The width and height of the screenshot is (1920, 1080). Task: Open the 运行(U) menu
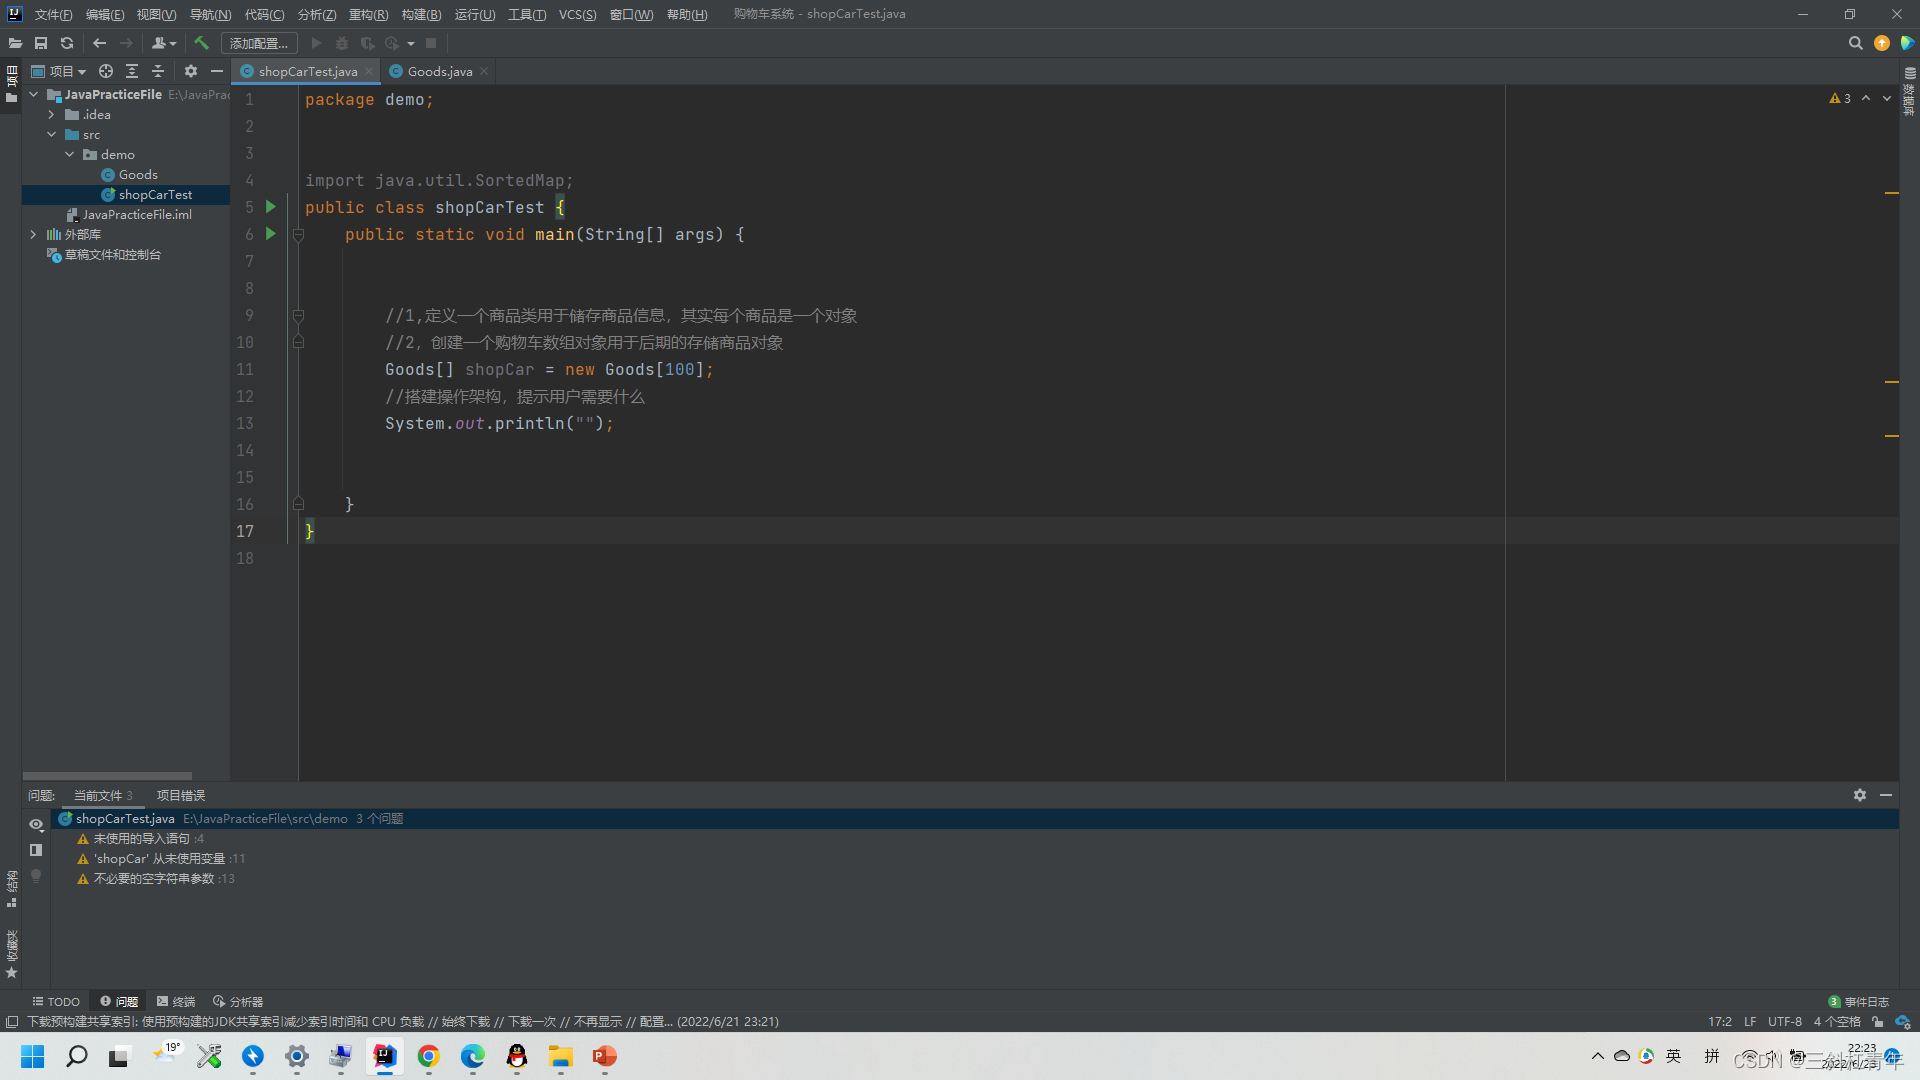(x=474, y=14)
